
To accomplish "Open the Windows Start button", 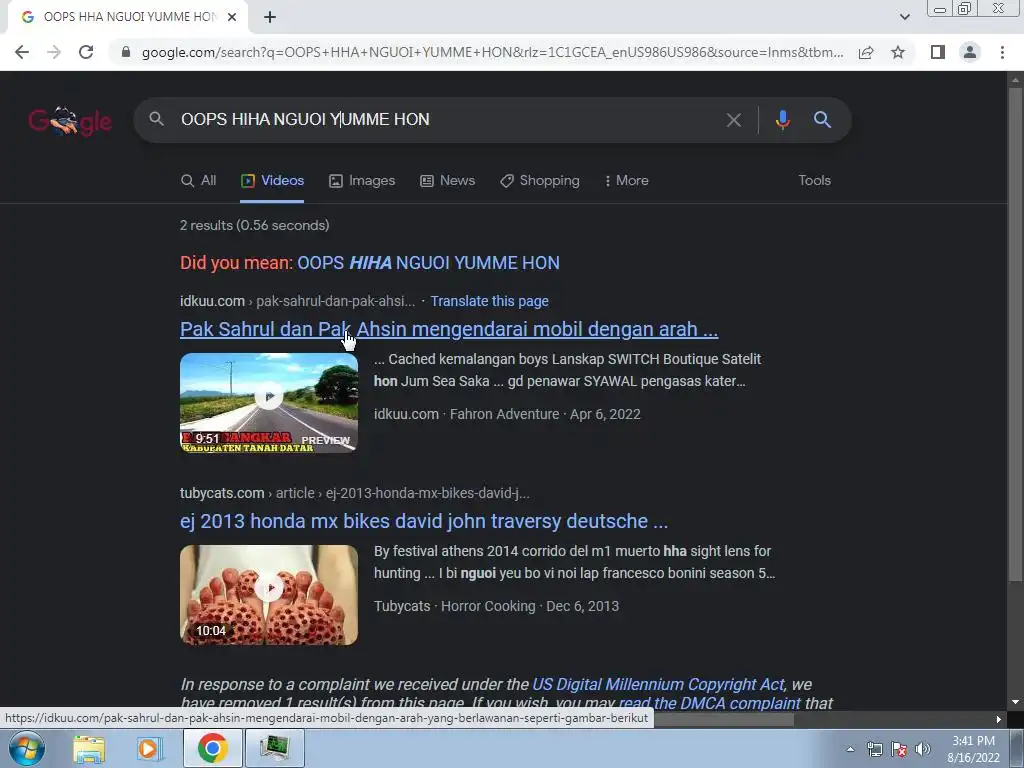I will (27, 748).
